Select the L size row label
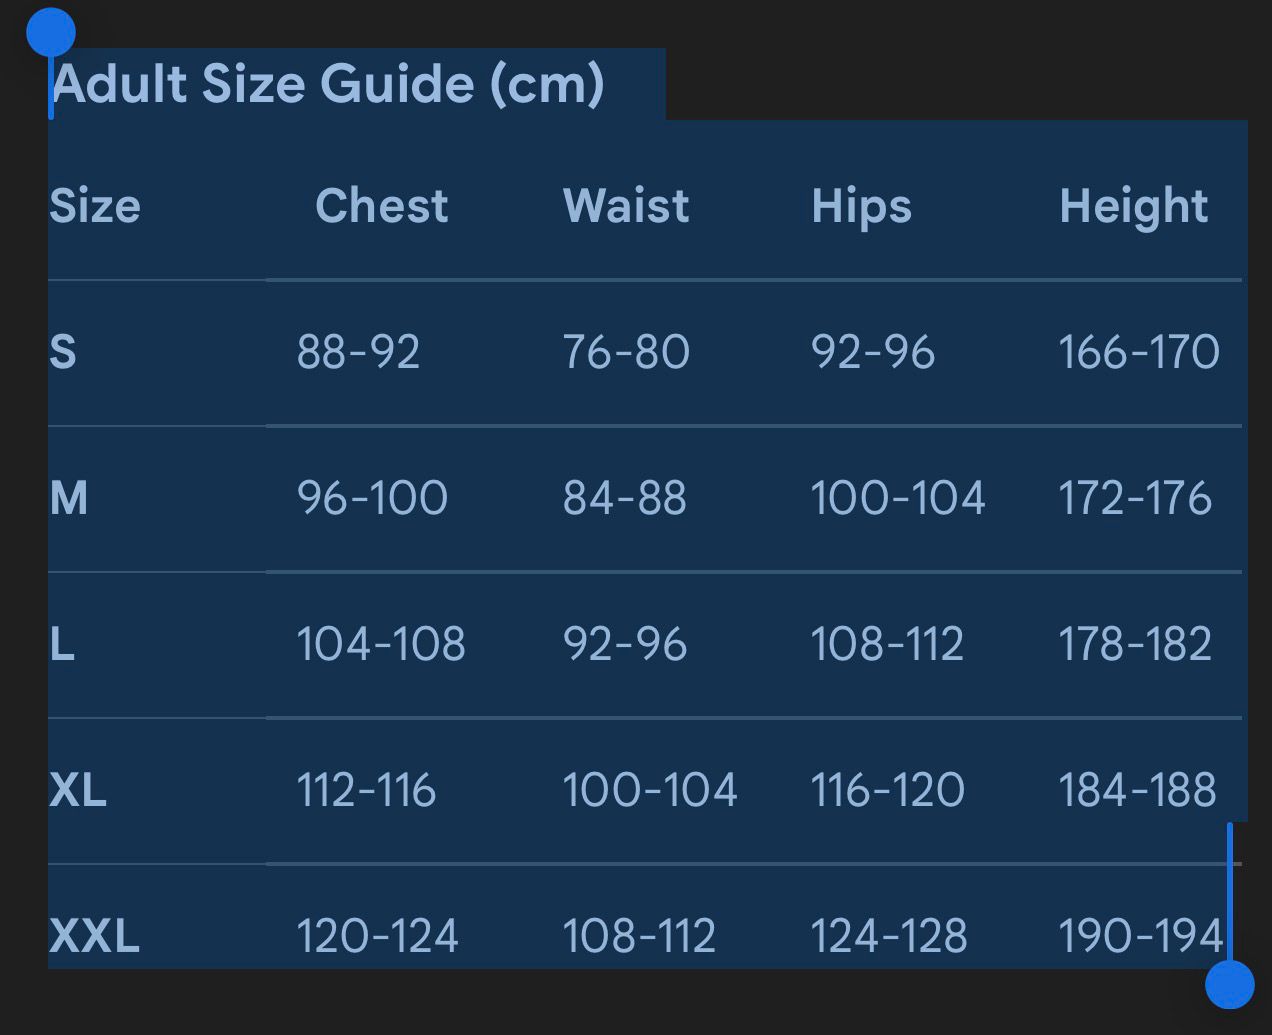The height and width of the screenshot is (1035, 1272). pos(62,644)
